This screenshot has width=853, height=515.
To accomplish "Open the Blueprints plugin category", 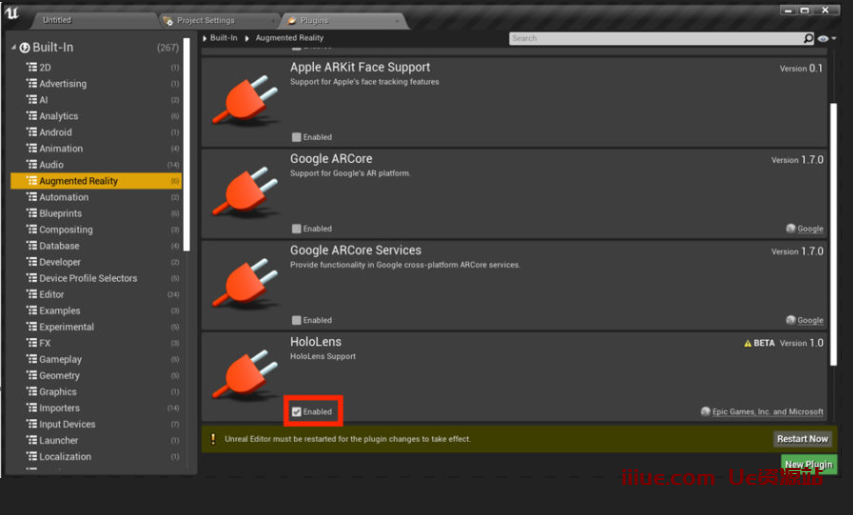I will coord(60,213).
